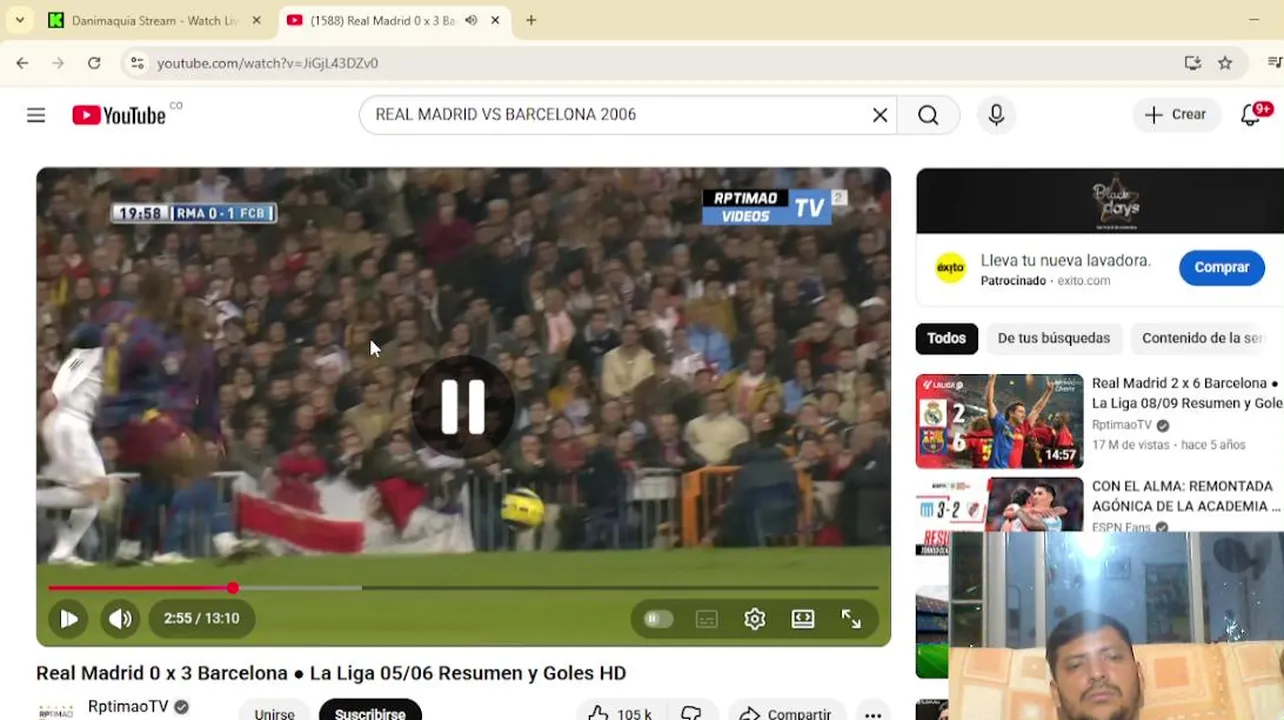Screen dimensions: 1284x720
Task: Open a new browser tab
Action: (531, 20)
